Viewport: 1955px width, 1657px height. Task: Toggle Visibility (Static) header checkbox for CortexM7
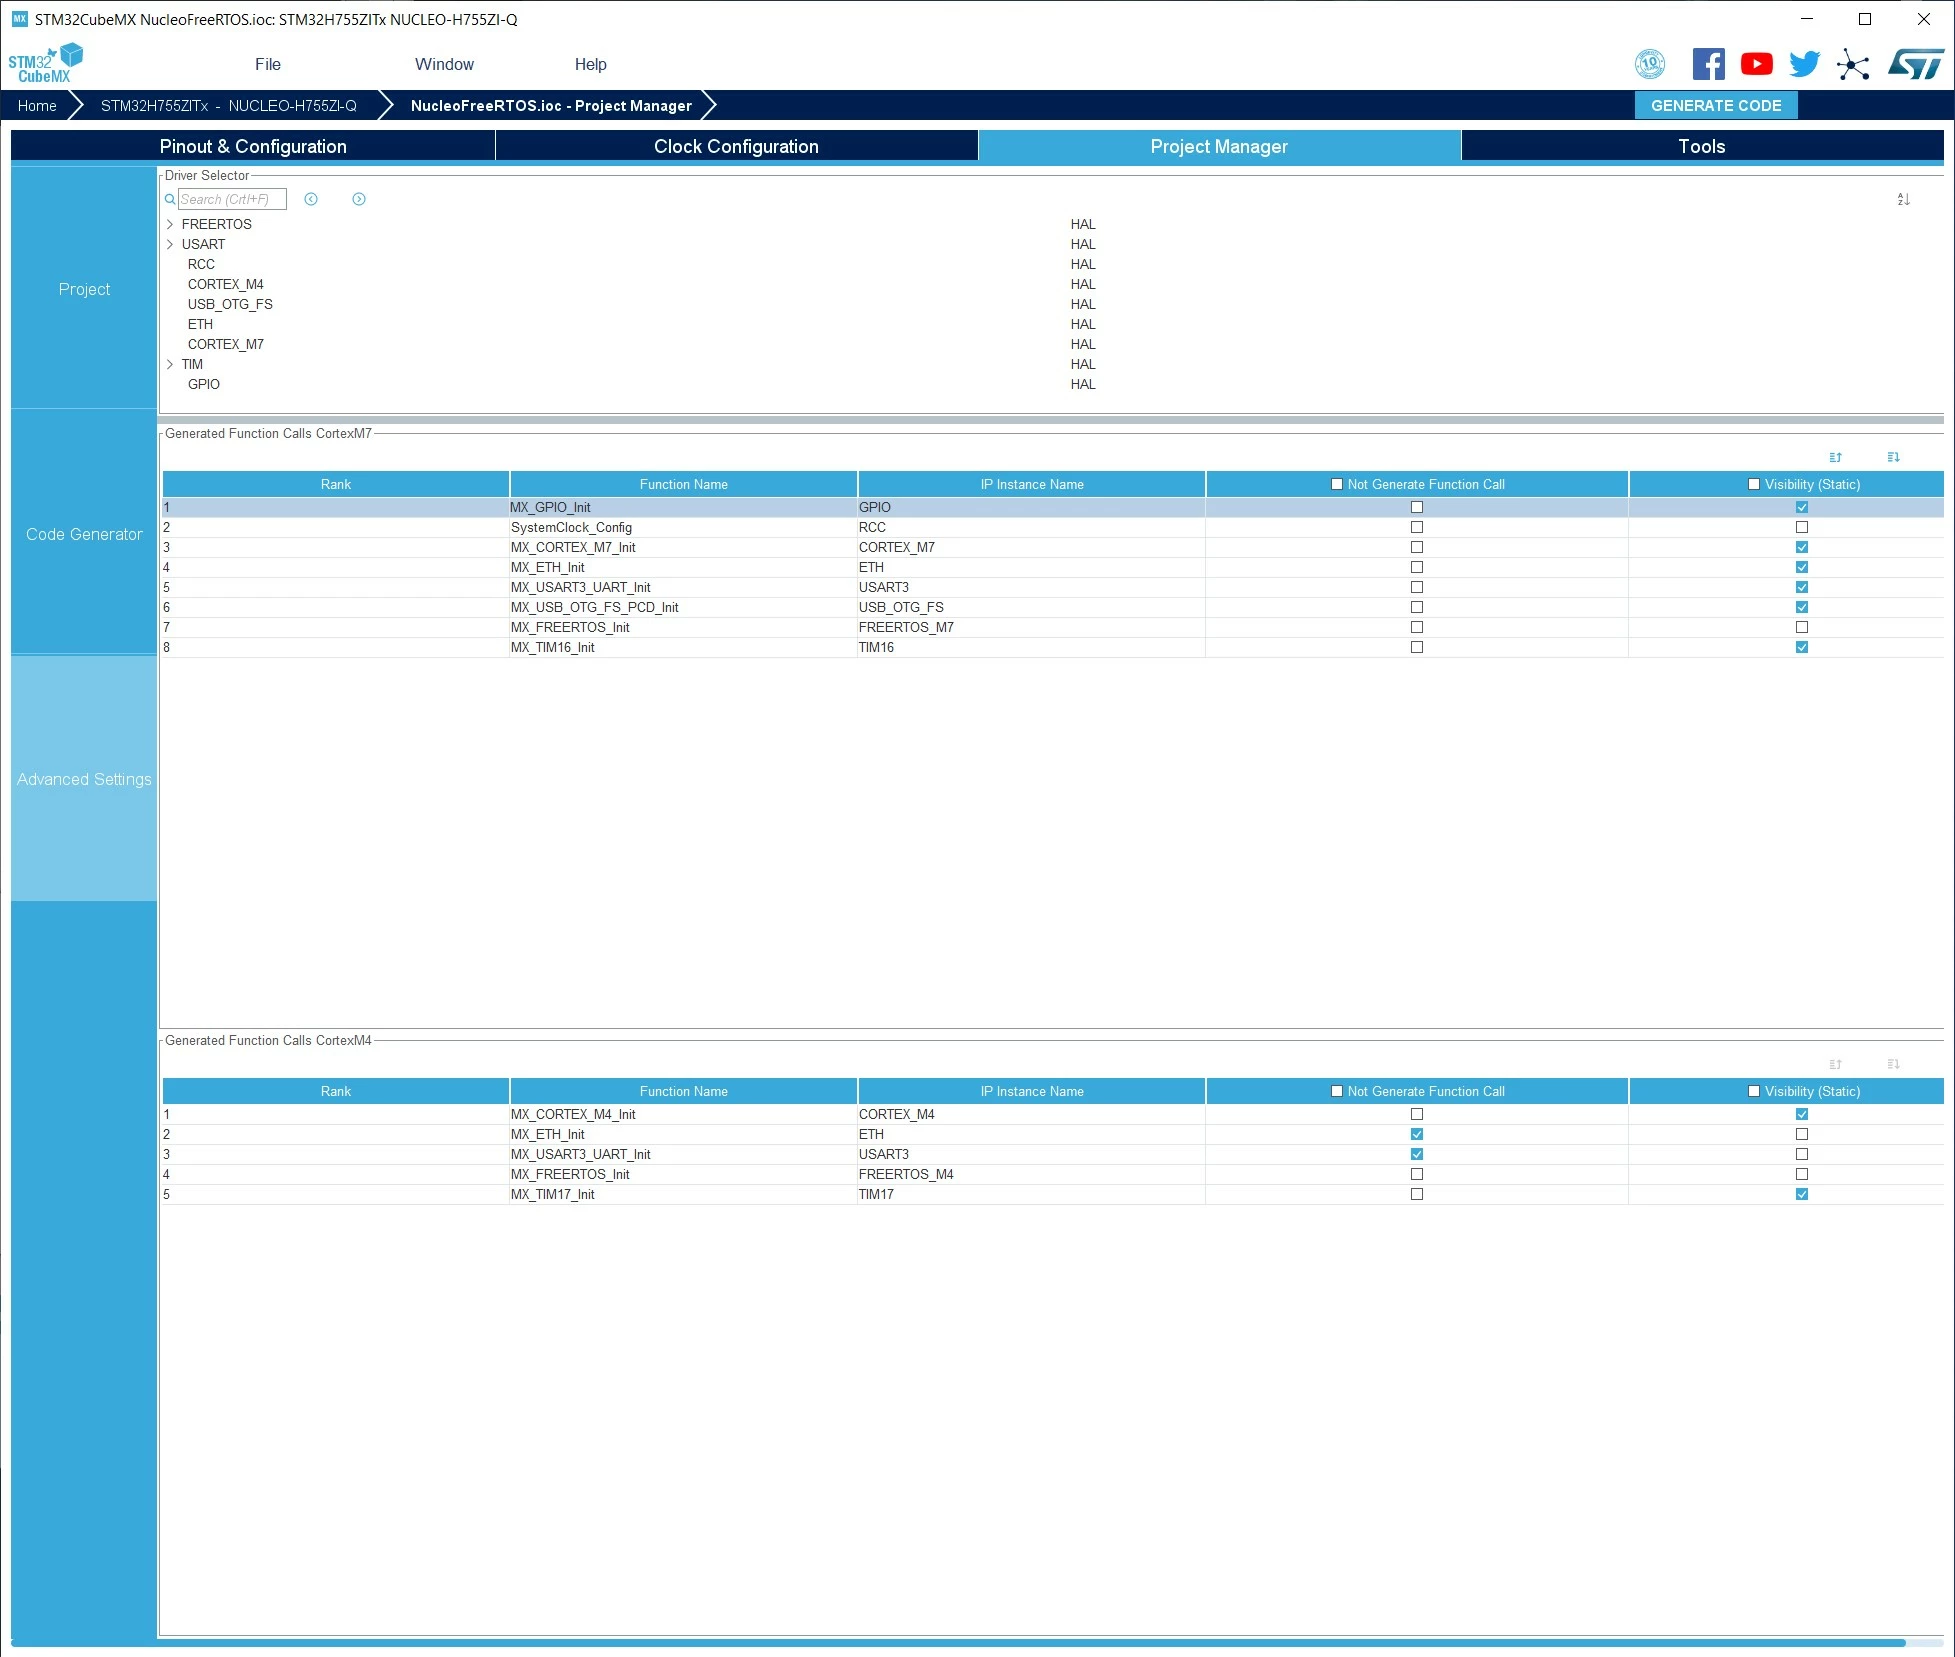click(x=1754, y=484)
